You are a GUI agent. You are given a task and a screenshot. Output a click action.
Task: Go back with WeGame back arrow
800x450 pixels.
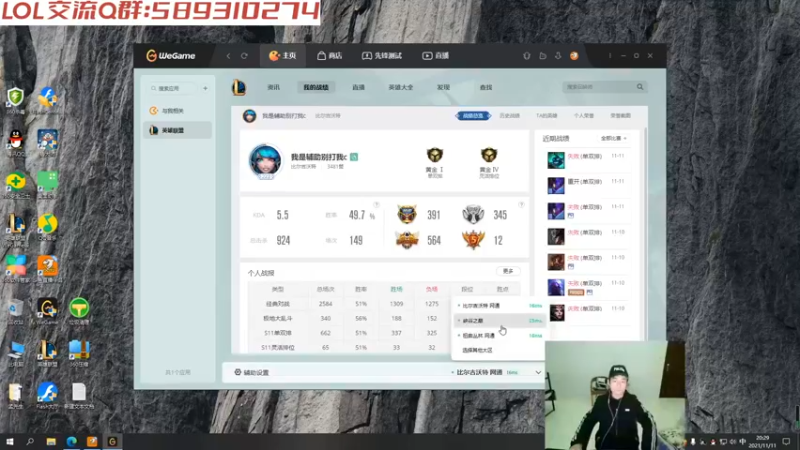pyautogui.click(x=228, y=56)
